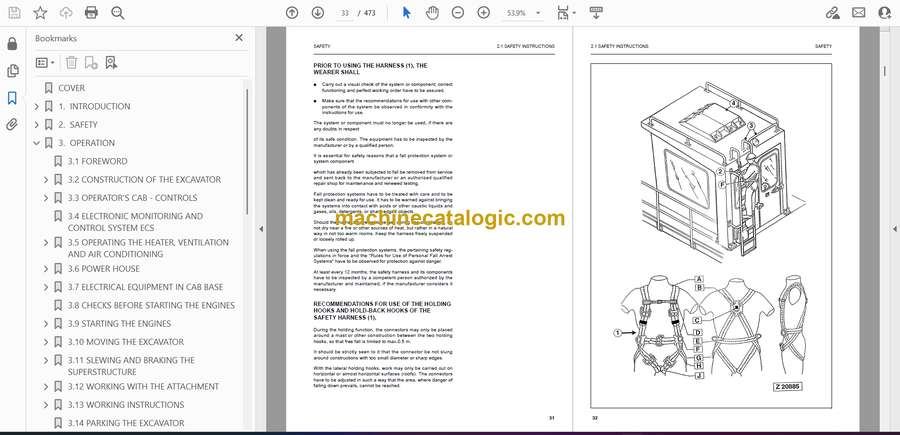Jump to the 3.1 FOREWORD bookmark
900x435 pixels.
pyautogui.click(x=97, y=161)
